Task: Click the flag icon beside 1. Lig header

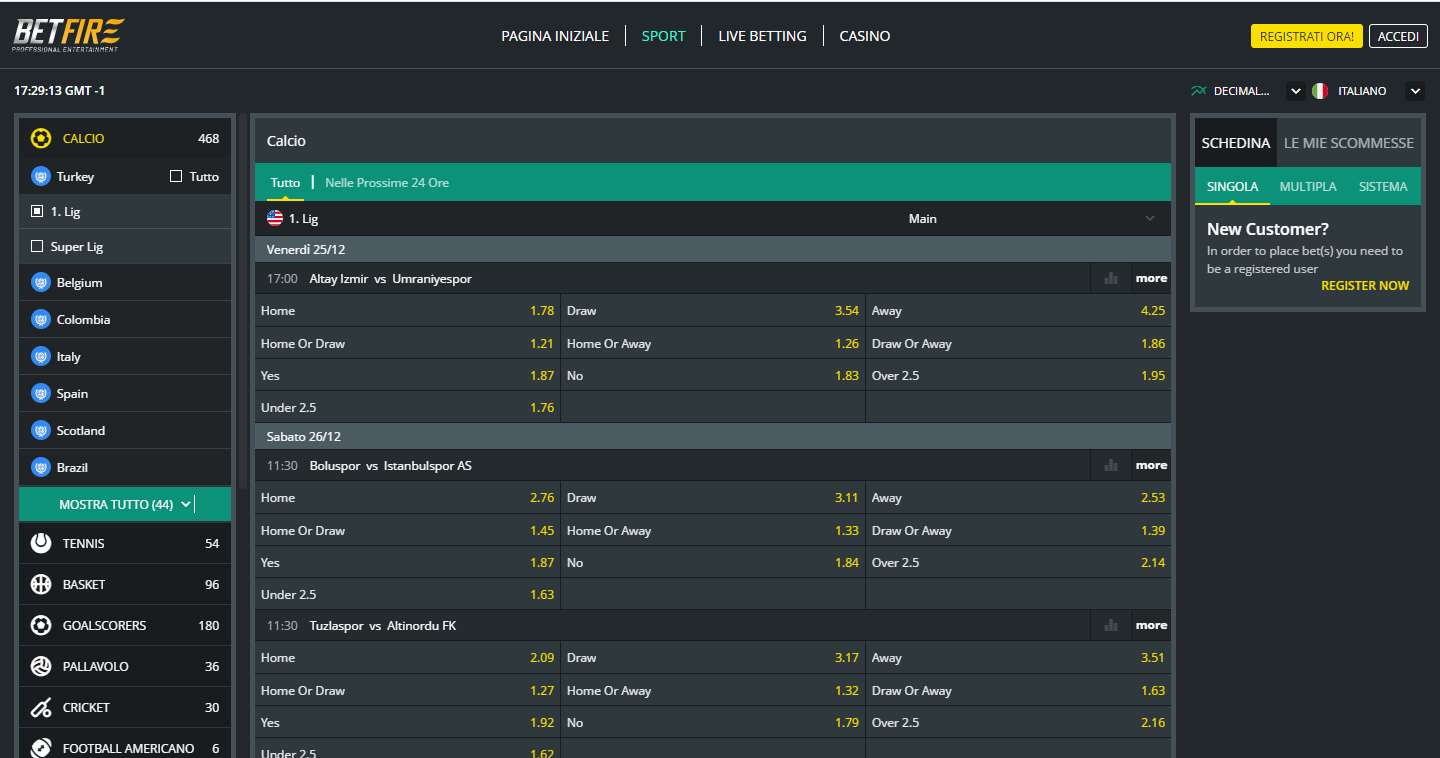Action: (x=275, y=218)
